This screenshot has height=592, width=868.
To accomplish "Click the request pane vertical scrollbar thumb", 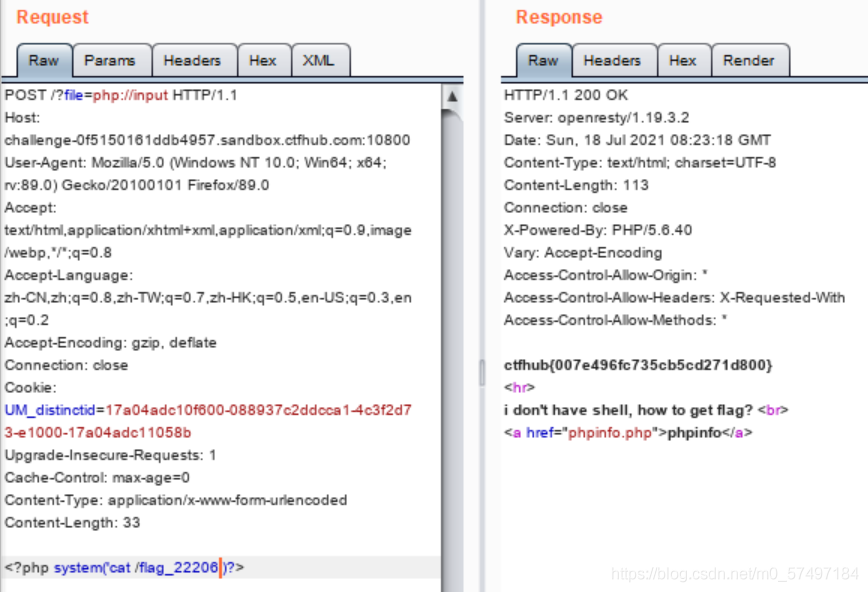I will (452, 349).
